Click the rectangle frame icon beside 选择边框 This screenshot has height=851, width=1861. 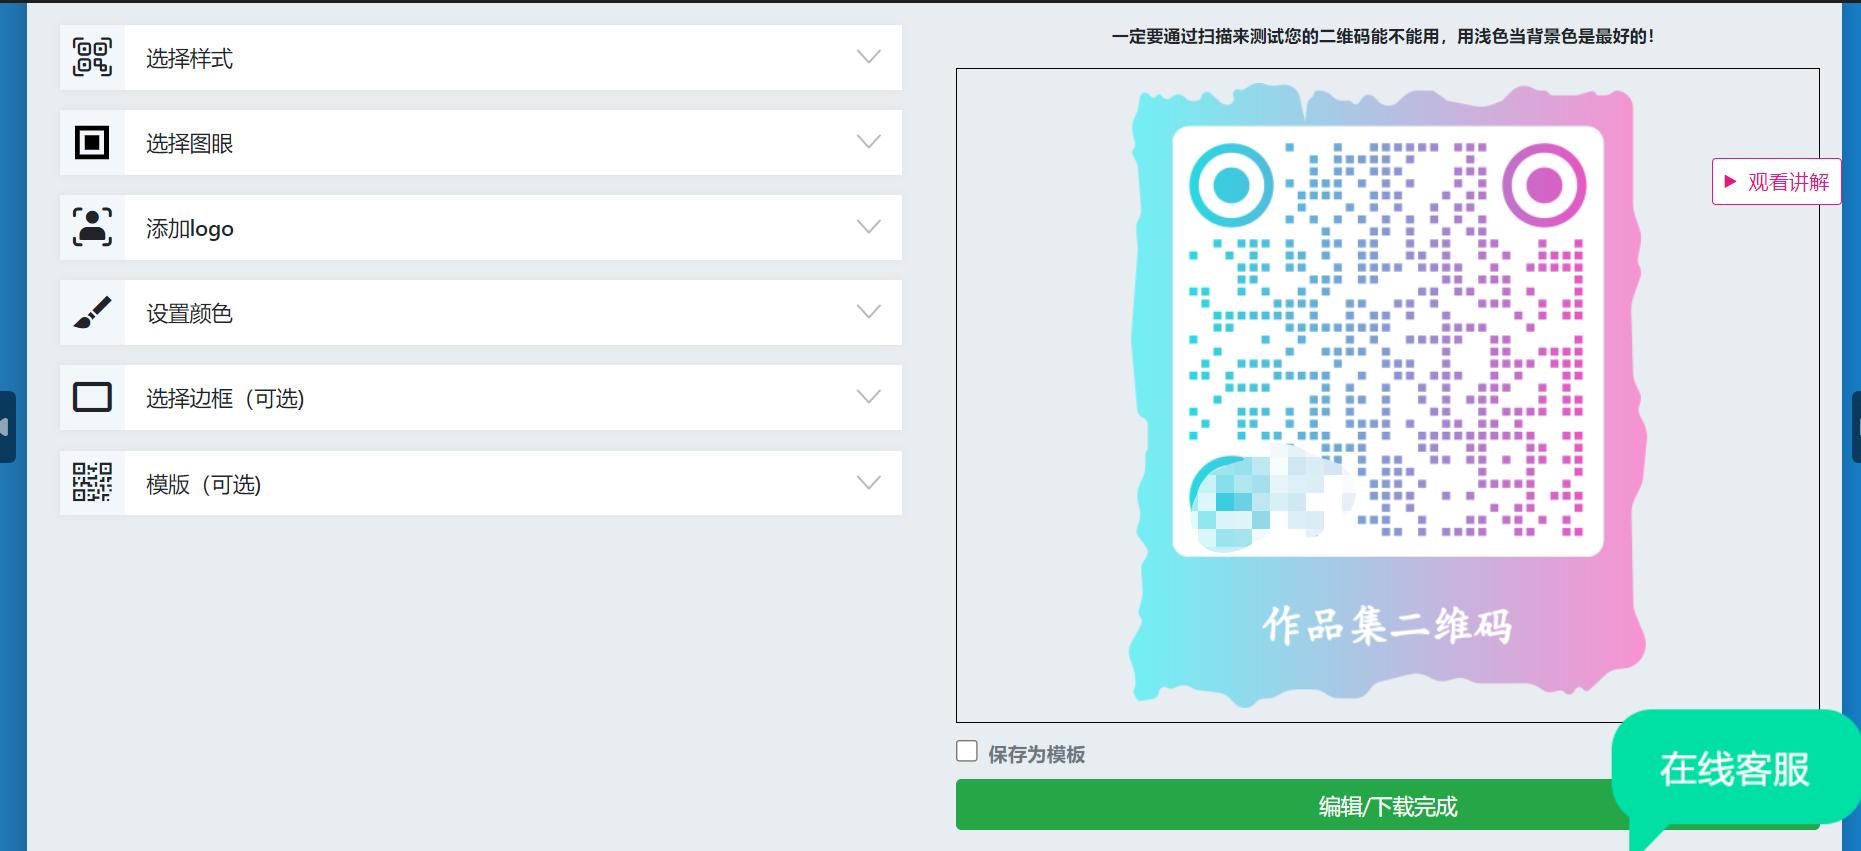(x=92, y=398)
